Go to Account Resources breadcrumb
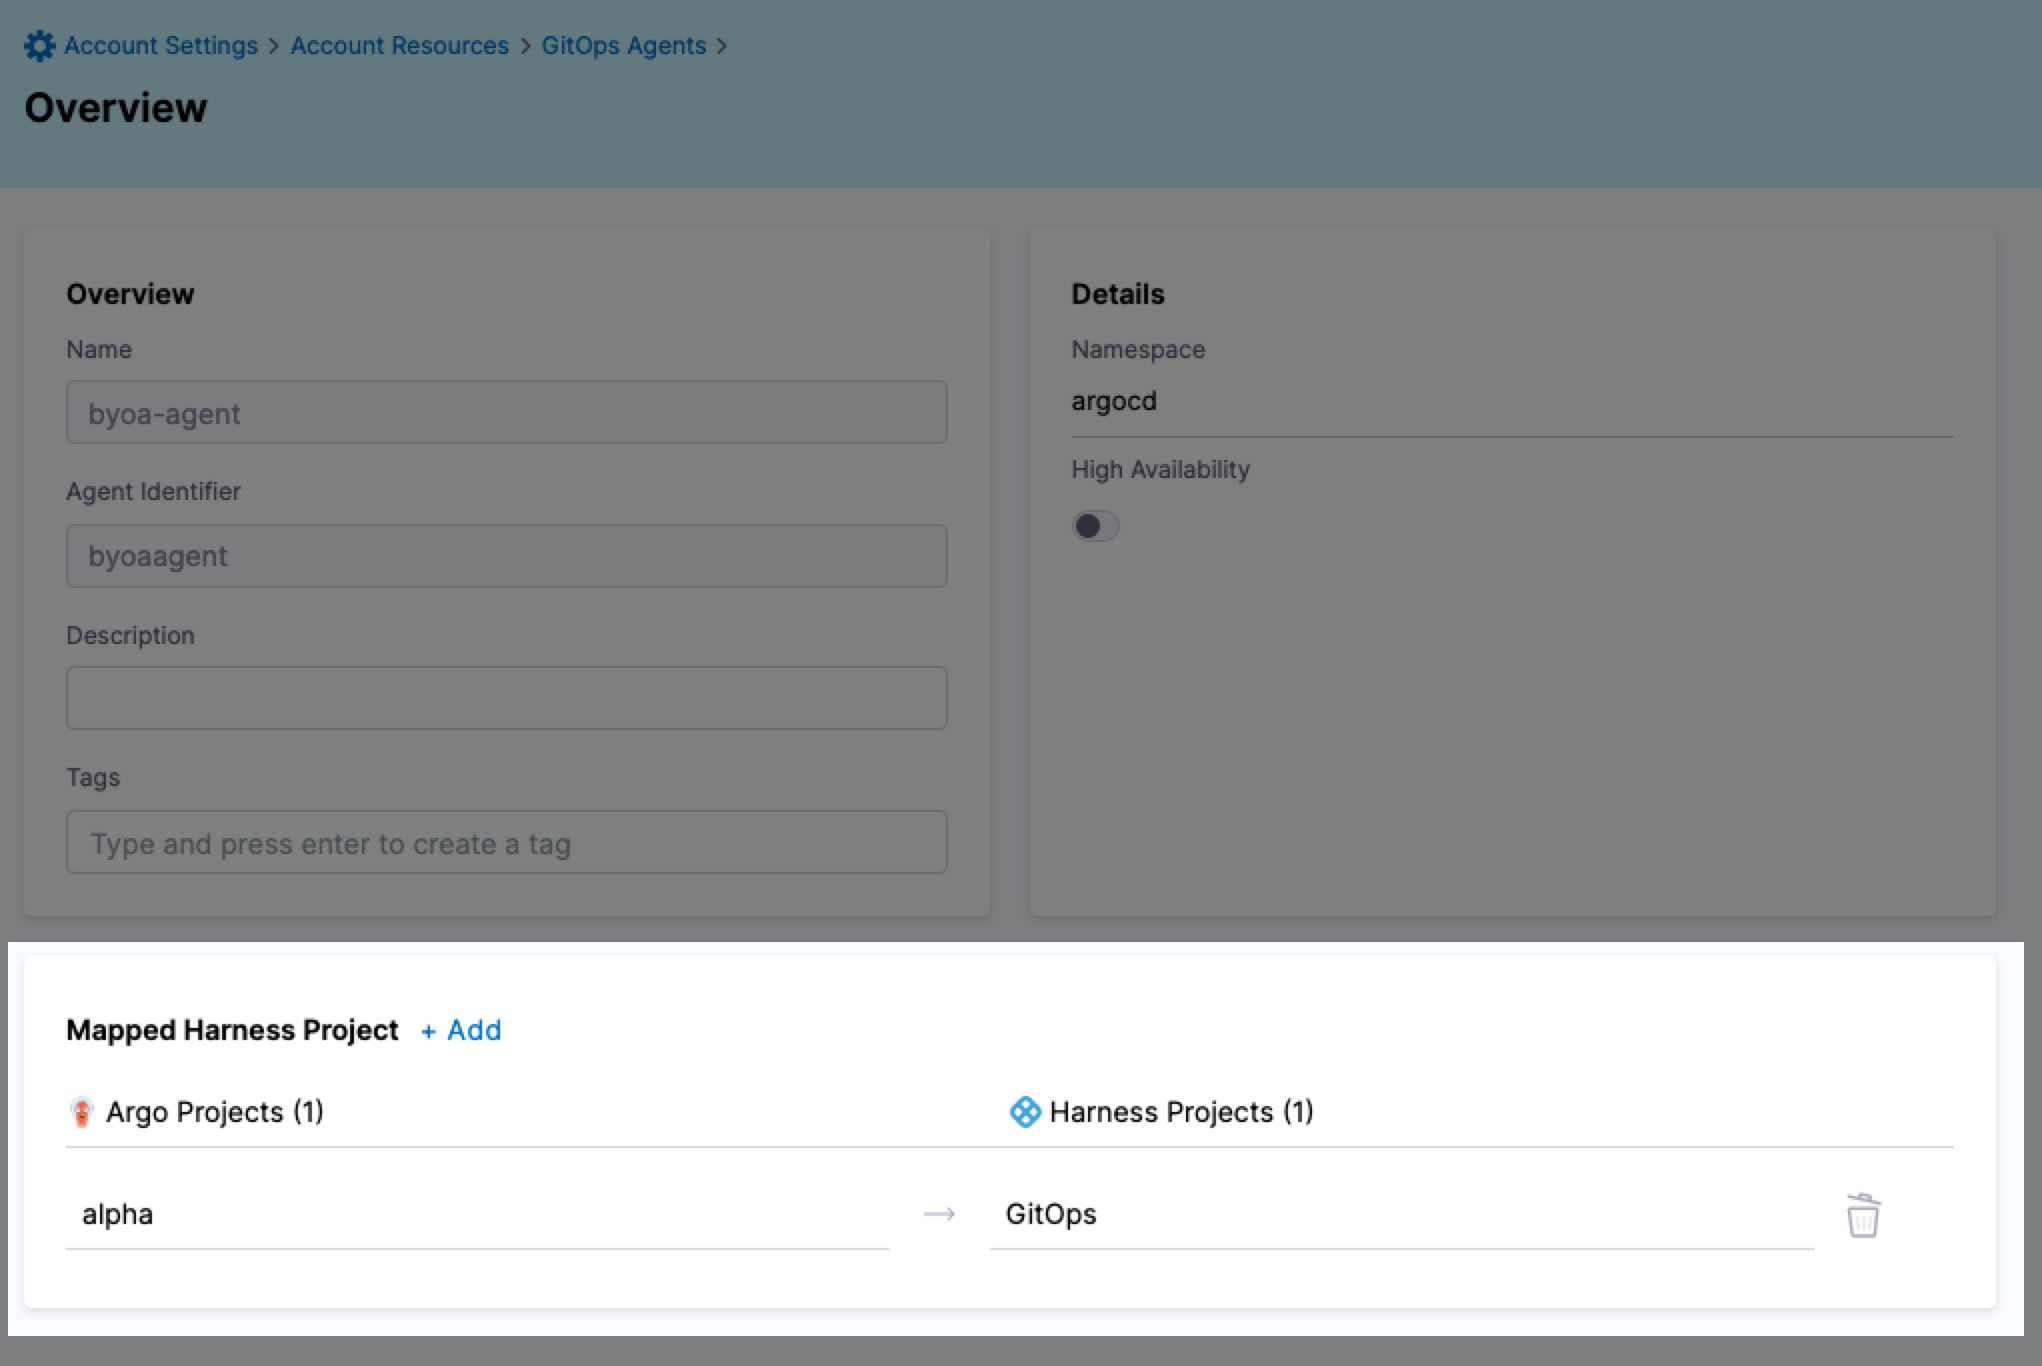This screenshot has width=2042, height=1366. point(399,46)
